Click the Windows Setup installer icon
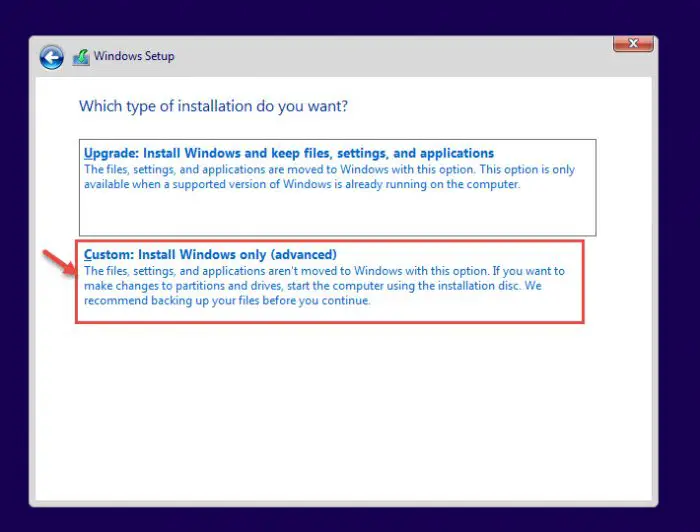Viewport: 700px width, 532px height. click(x=81, y=57)
